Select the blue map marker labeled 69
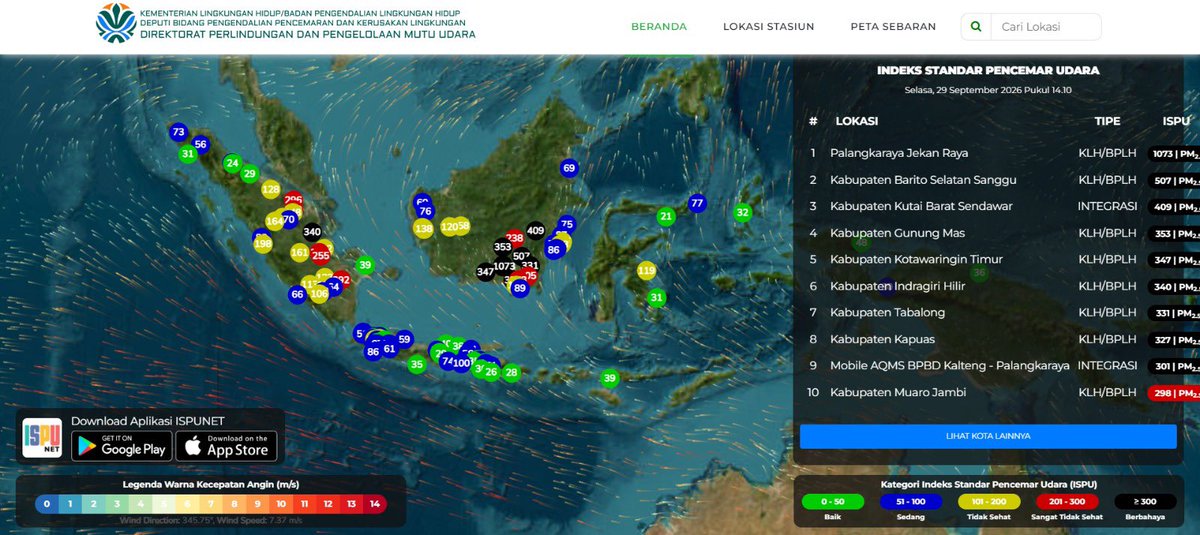The height and width of the screenshot is (535, 1200). [569, 168]
